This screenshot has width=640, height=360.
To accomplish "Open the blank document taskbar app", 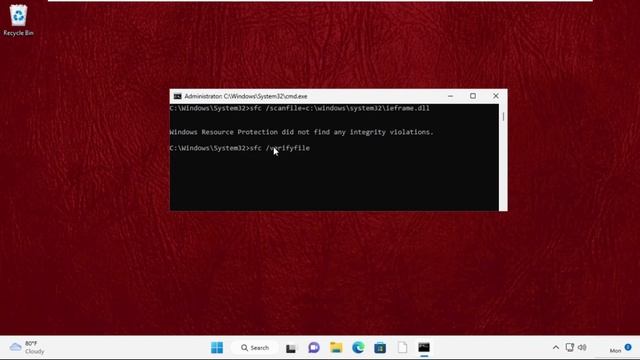I will point(402,348).
